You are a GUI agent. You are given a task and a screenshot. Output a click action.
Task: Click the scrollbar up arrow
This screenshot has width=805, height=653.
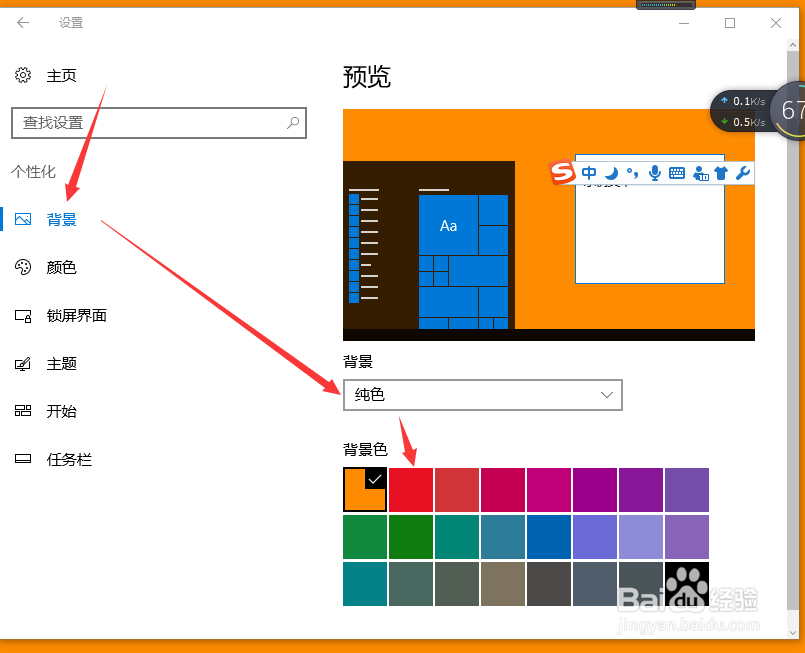[x=793, y=45]
